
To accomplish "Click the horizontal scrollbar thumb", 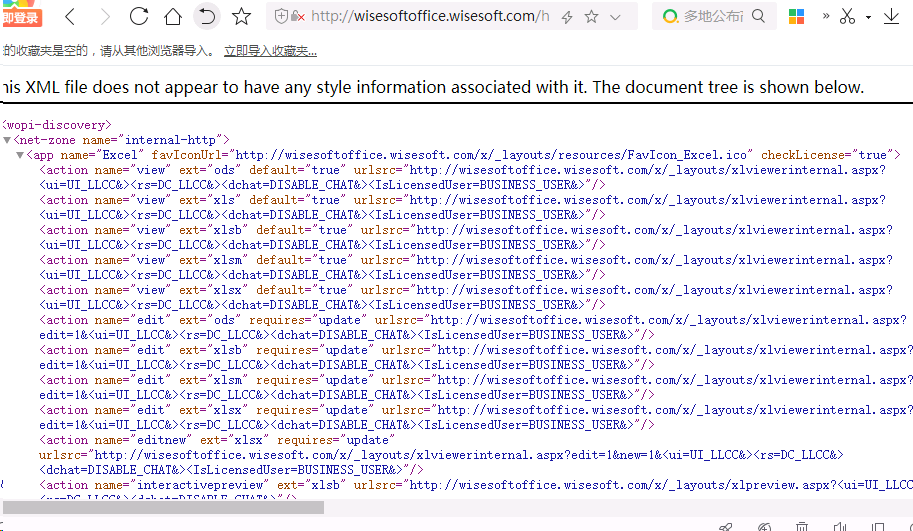I will coord(163,507).
